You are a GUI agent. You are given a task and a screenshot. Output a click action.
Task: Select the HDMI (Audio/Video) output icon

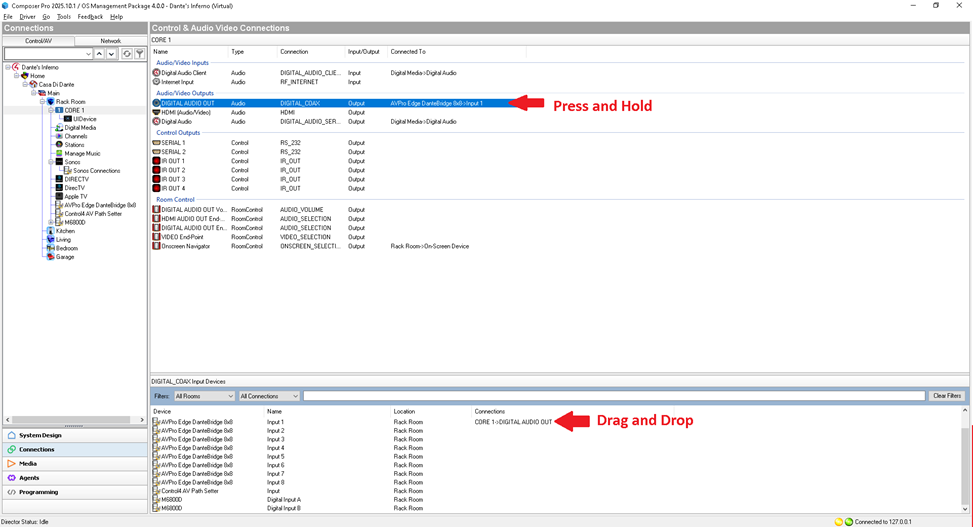(157, 112)
